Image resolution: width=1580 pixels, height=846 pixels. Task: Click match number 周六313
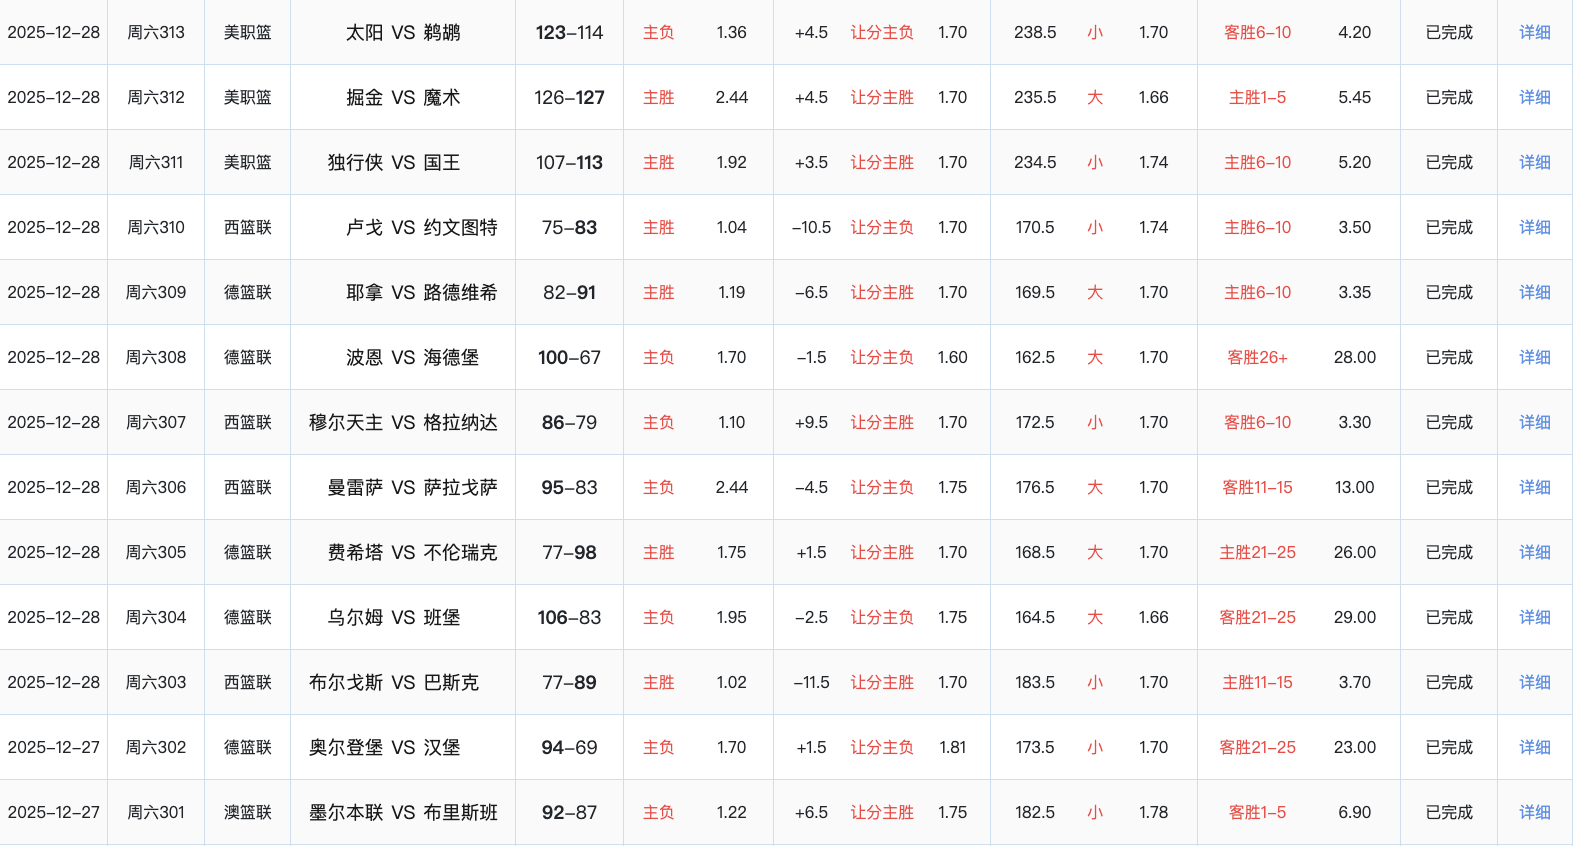tap(156, 32)
